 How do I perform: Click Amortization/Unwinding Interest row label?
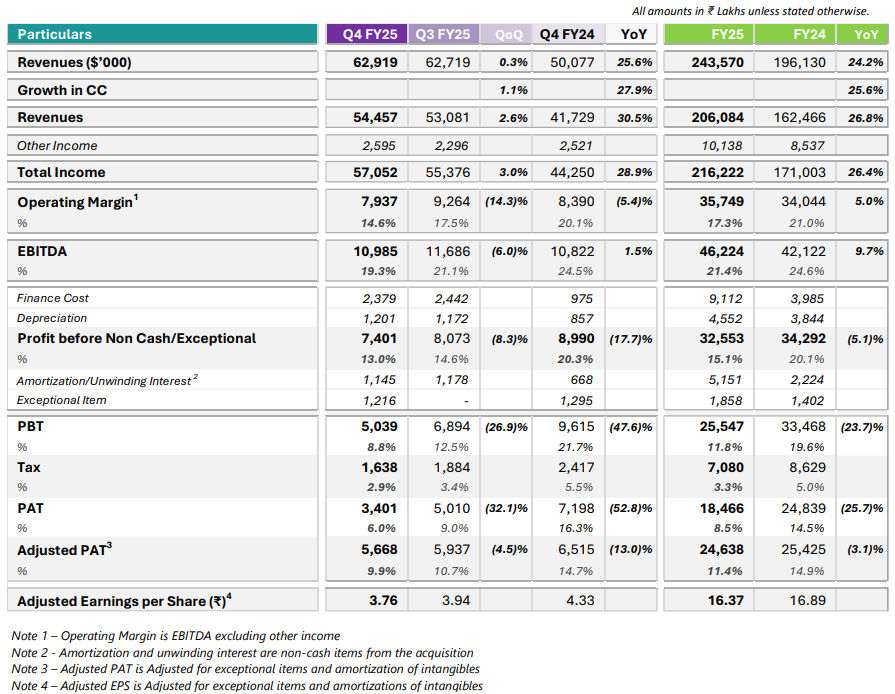point(107,380)
